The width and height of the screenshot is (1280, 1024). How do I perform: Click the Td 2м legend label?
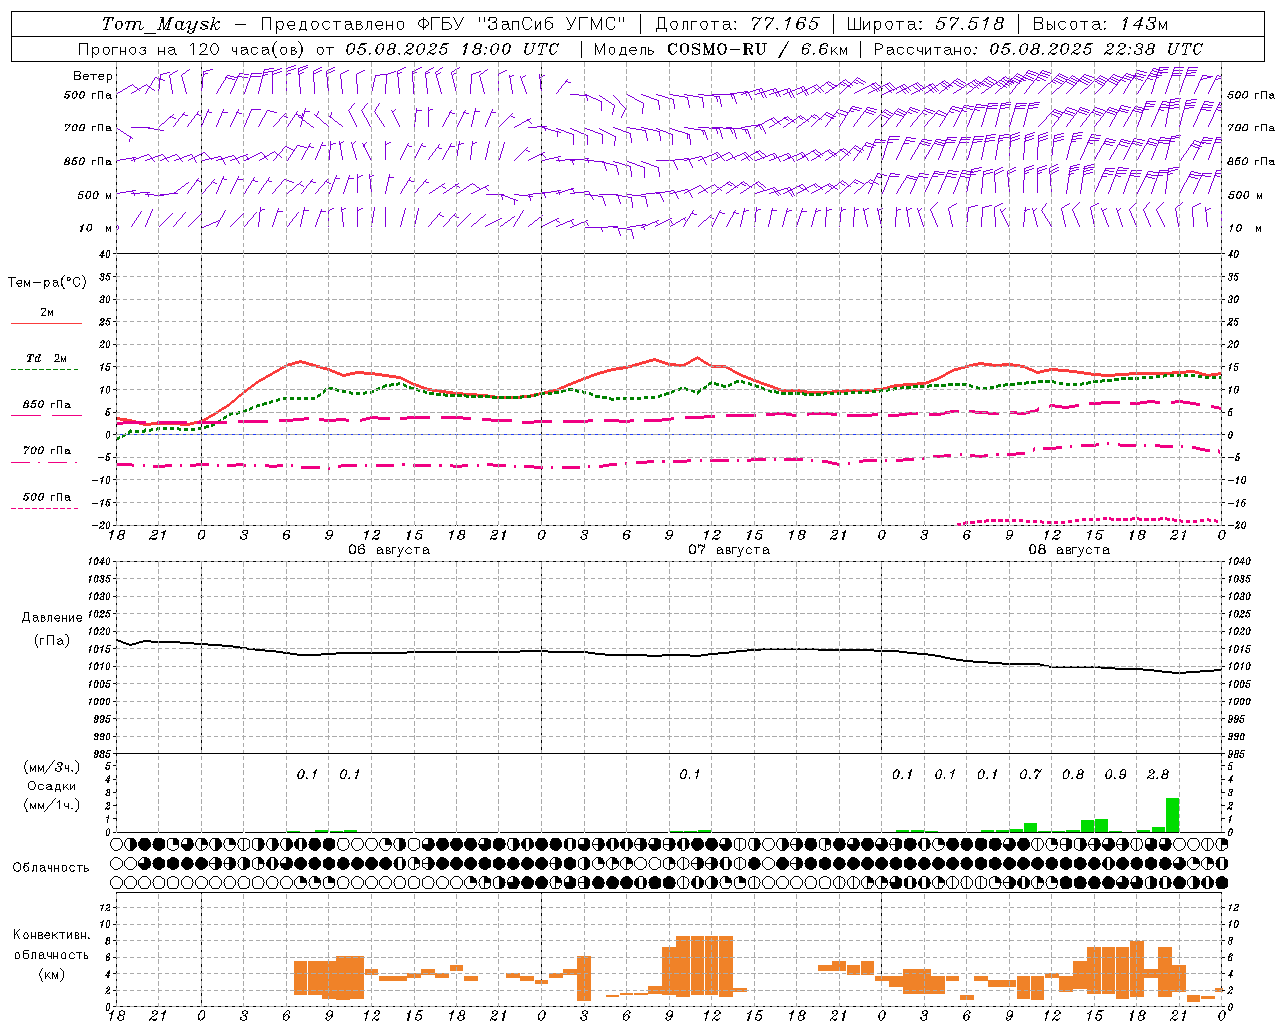47,358
